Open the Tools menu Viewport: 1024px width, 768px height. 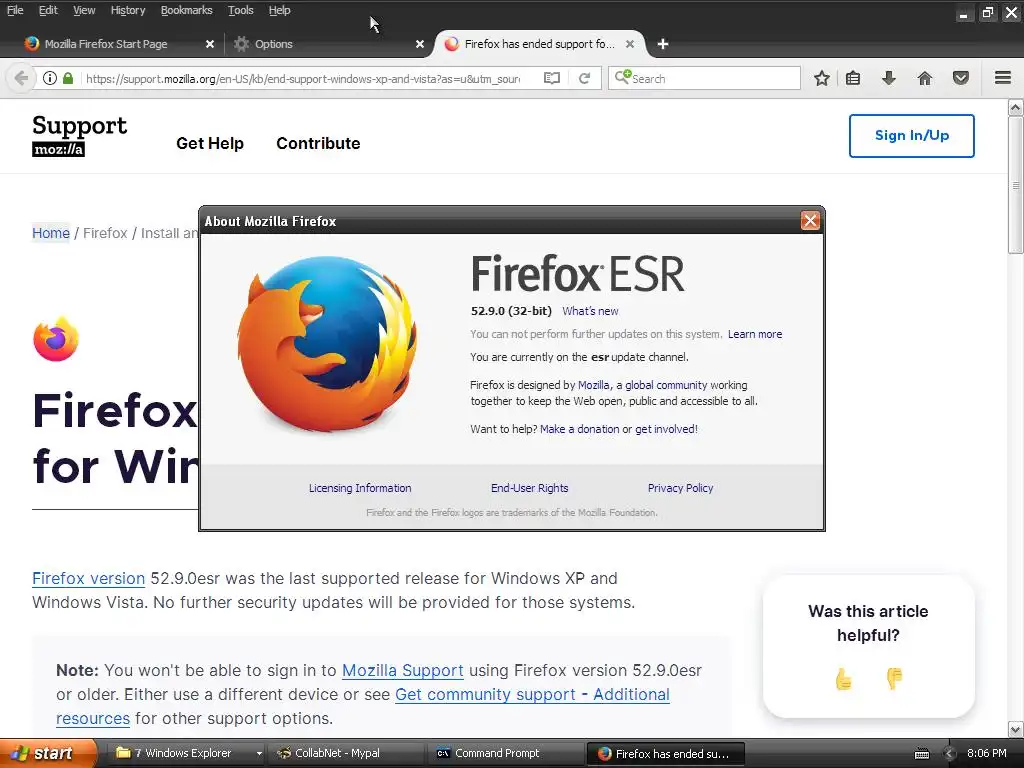point(240,10)
